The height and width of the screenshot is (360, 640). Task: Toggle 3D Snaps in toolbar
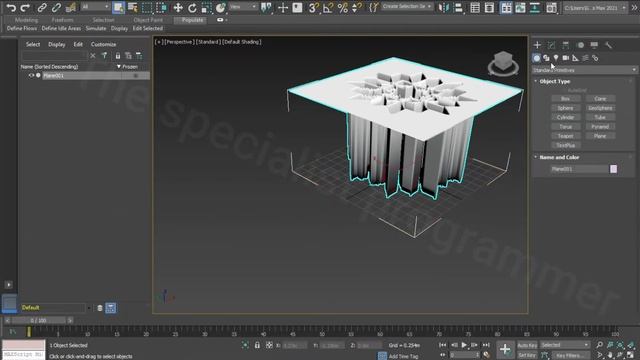[x=313, y=7]
